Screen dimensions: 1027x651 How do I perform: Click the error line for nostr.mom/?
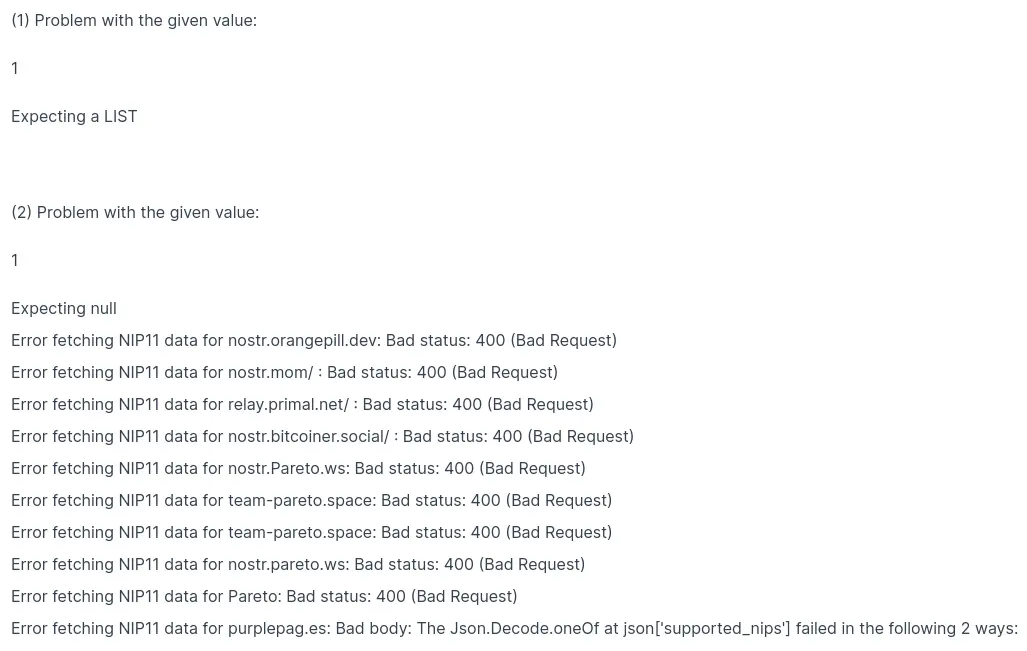pos(284,373)
